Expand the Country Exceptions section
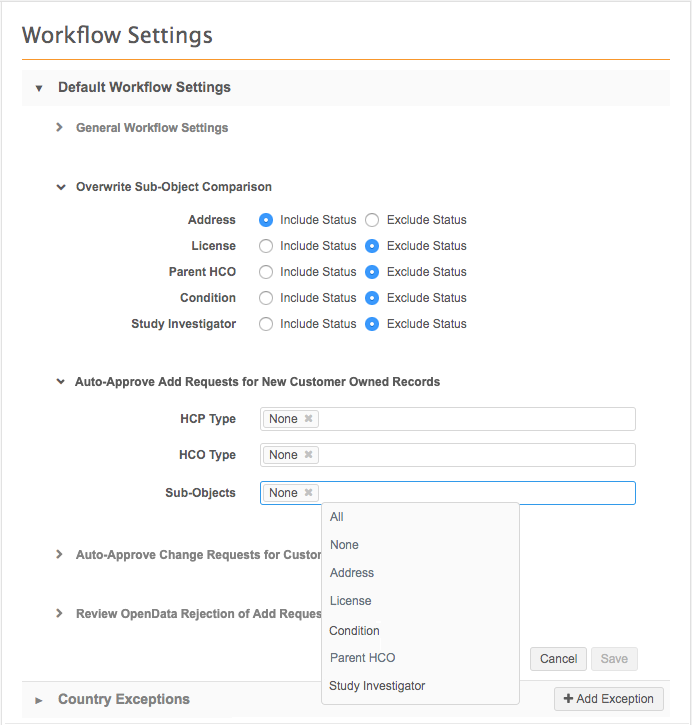 39,700
